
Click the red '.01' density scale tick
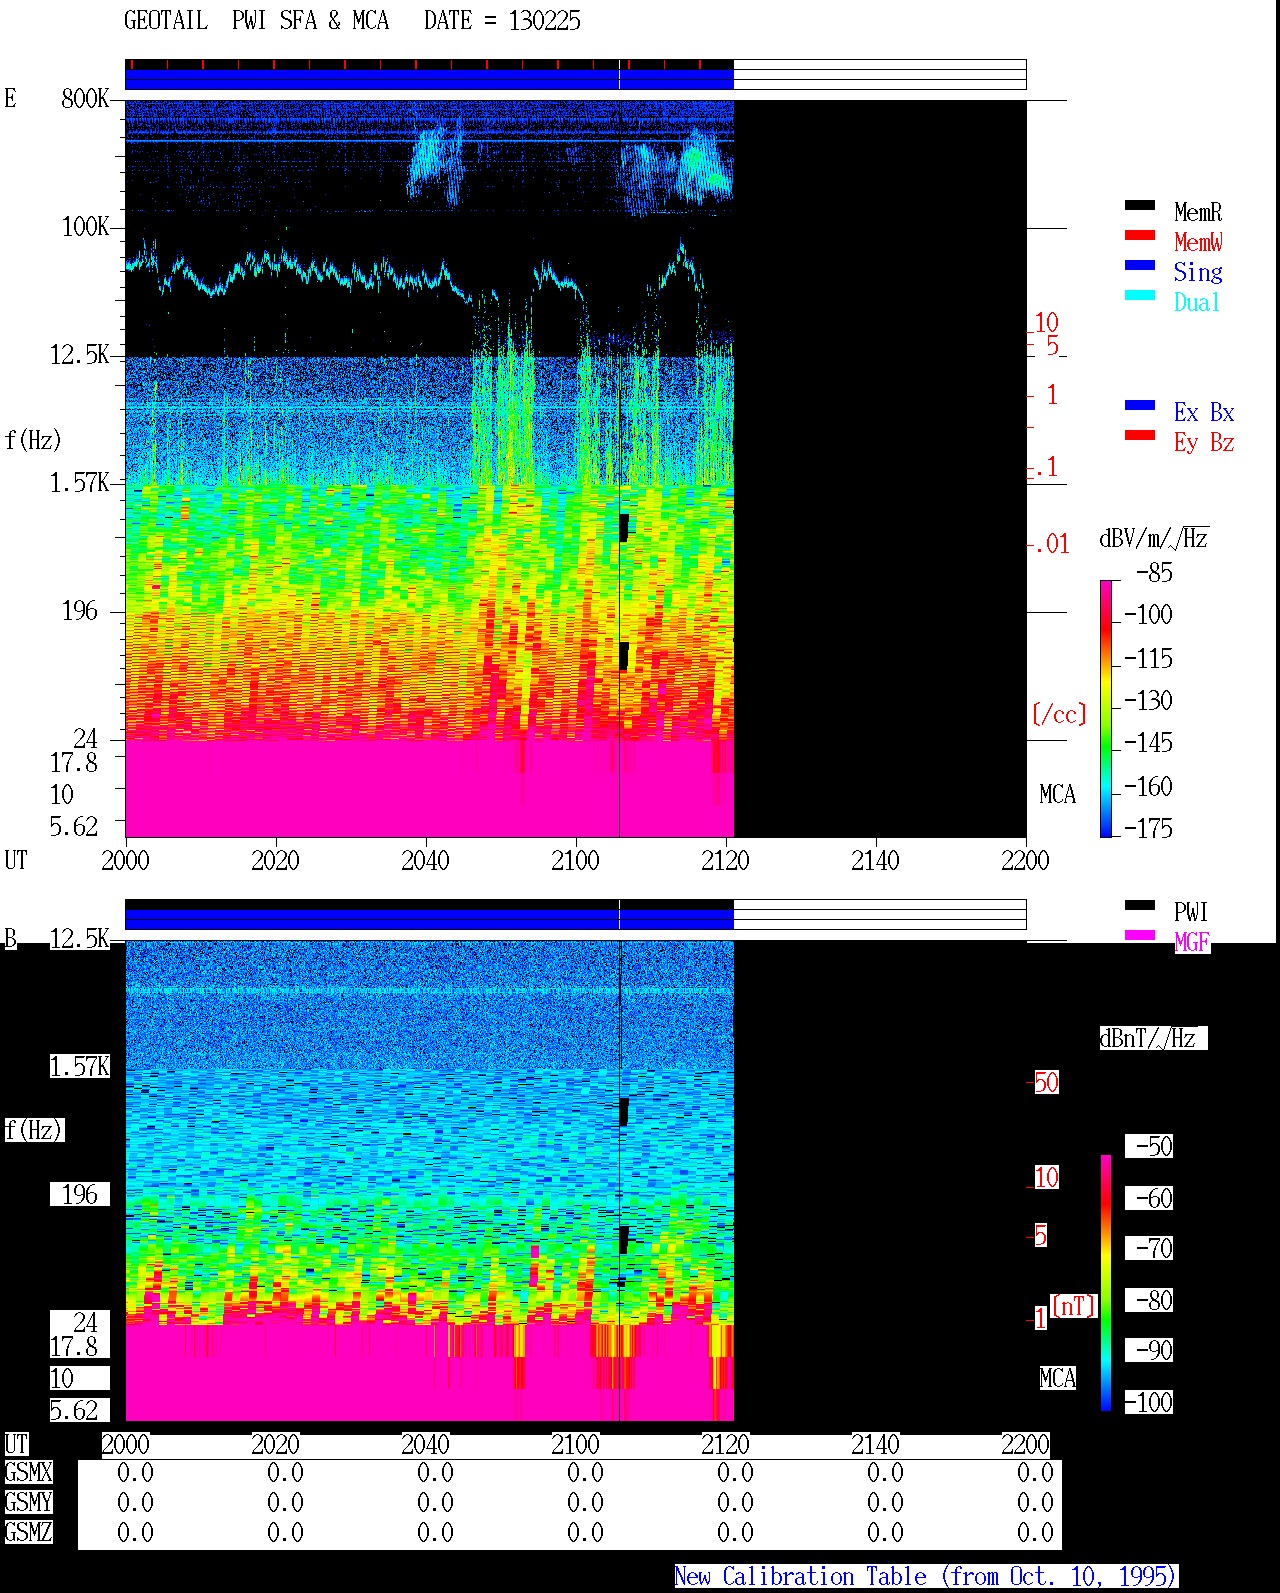click(x=1052, y=544)
